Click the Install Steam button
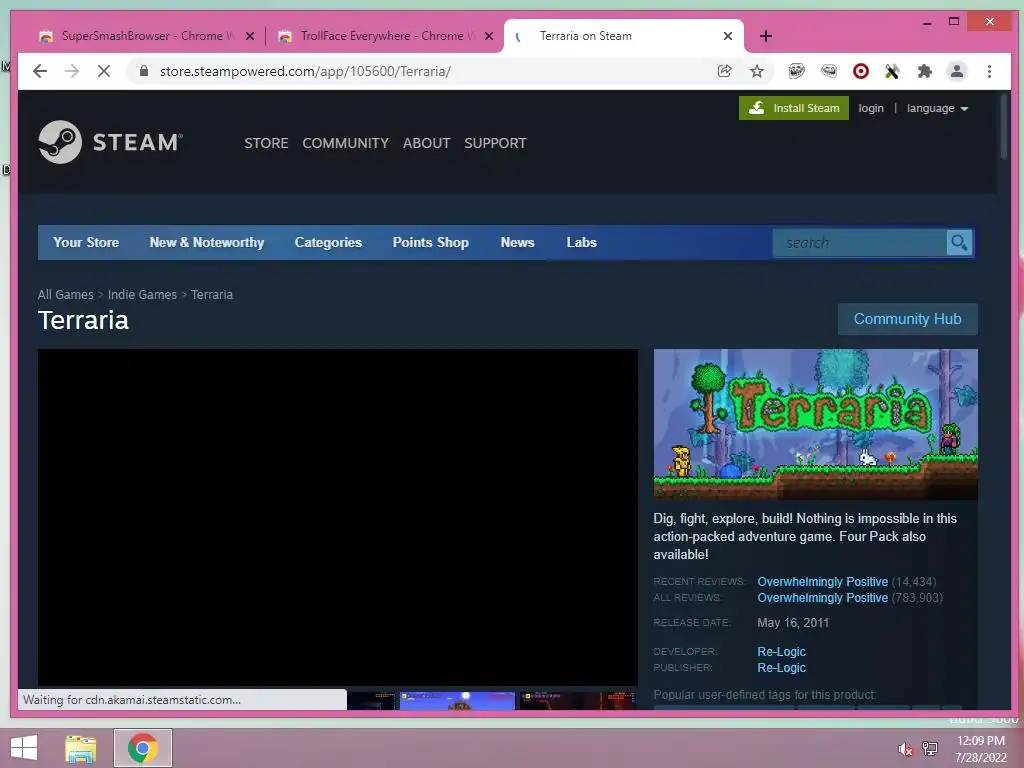 coord(793,108)
